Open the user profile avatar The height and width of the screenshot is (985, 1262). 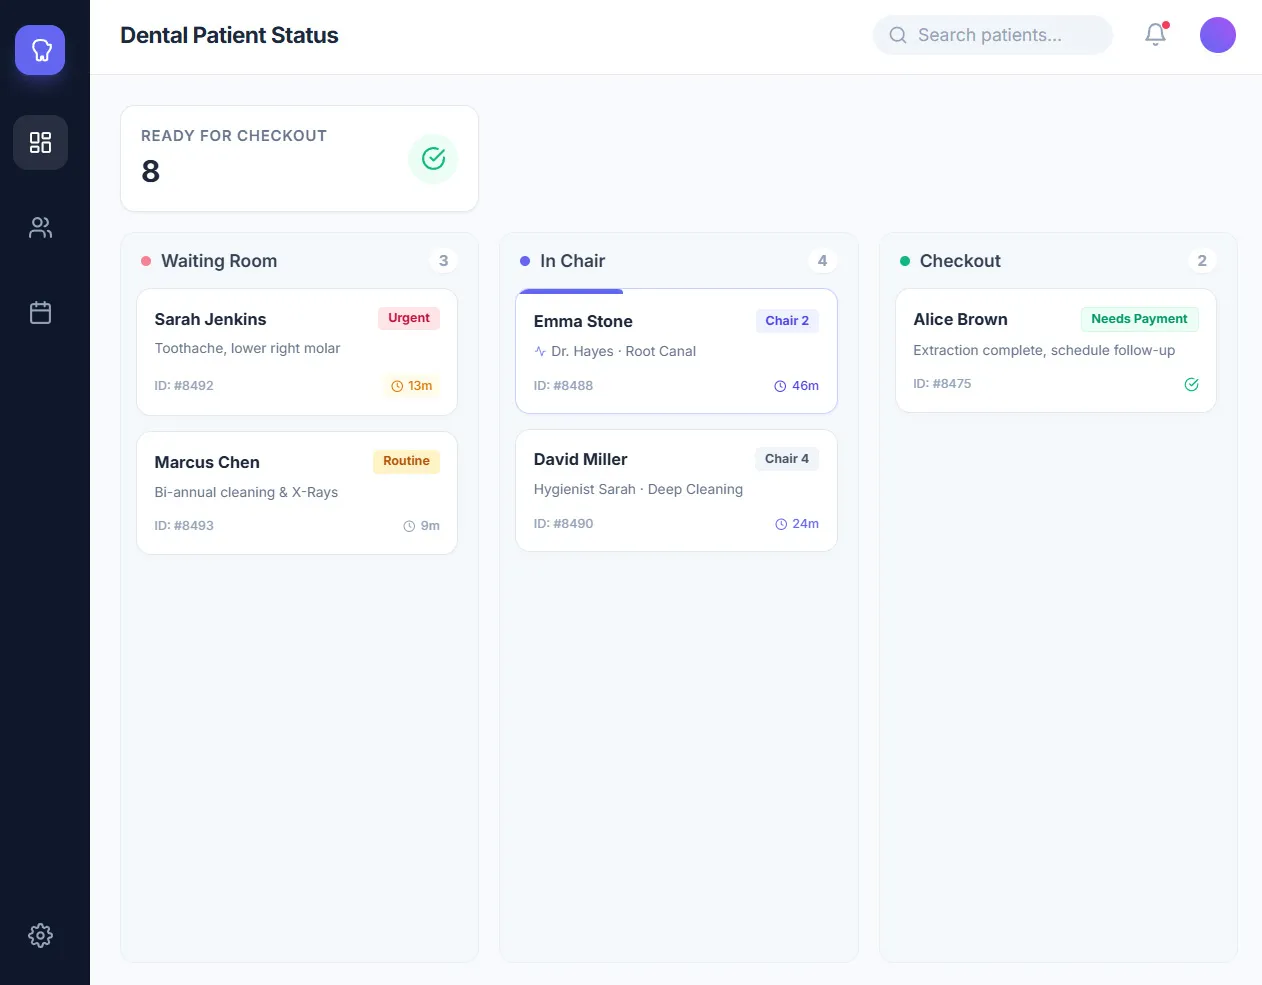(1218, 35)
